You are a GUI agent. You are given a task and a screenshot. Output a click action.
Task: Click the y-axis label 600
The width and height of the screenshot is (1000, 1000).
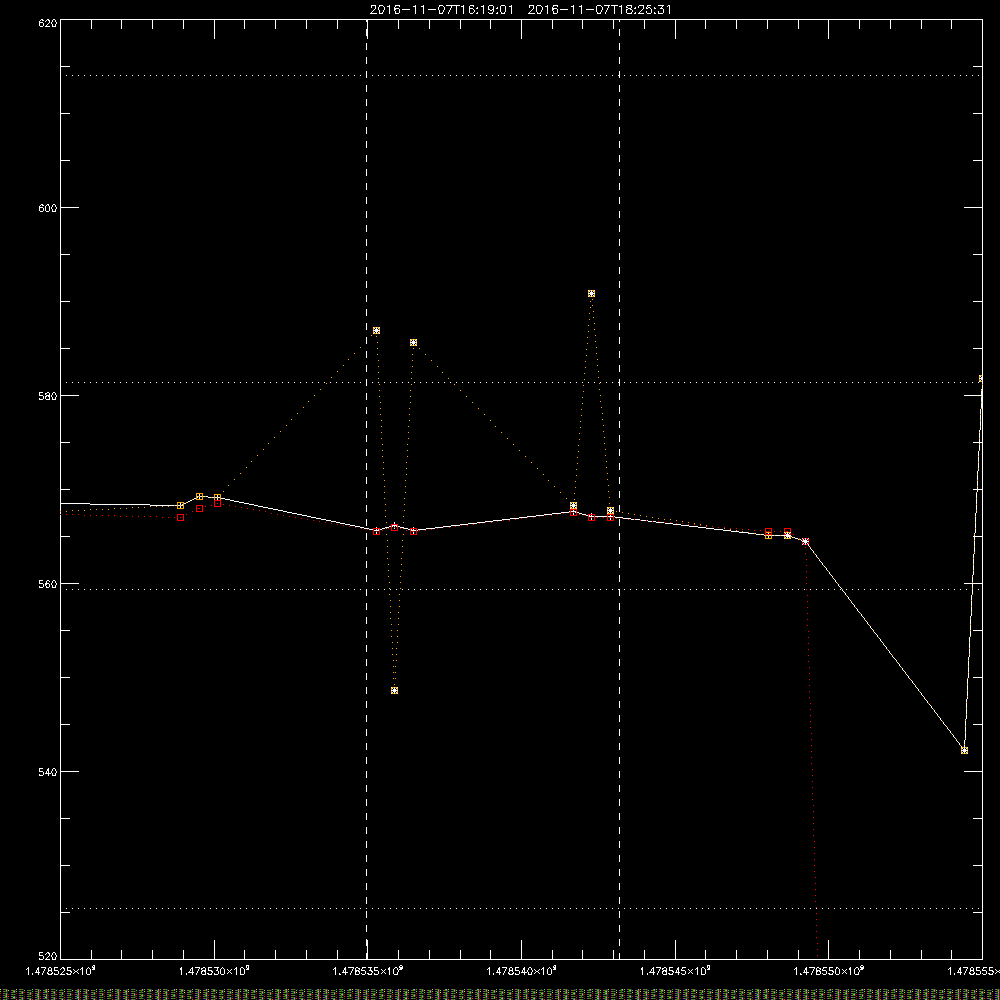coord(48,208)
